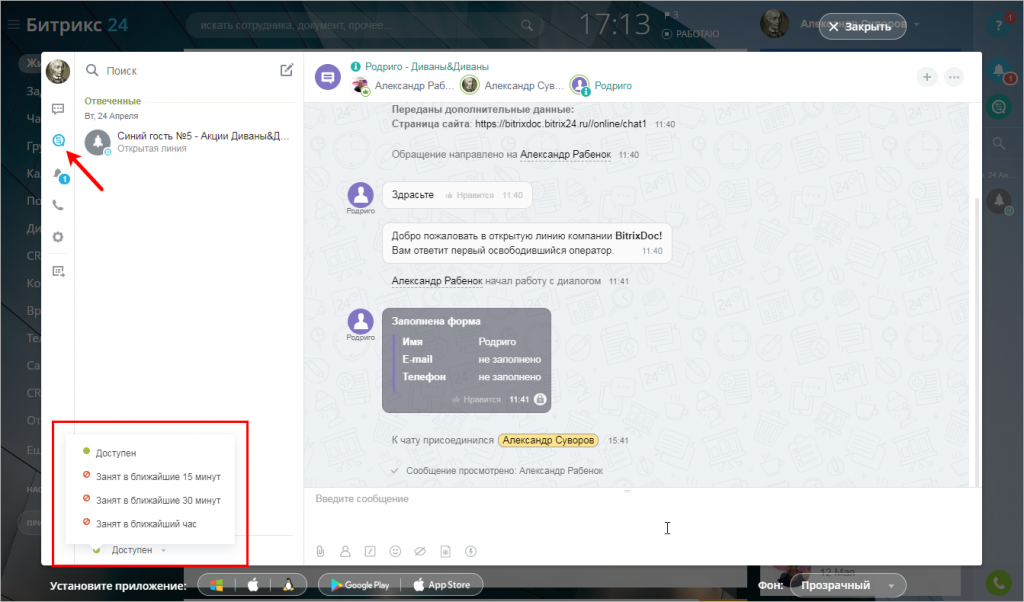Image resolution: width=1024 pixels, height=602 pixels.
Task: Open the telephony phone tab
Action: coord(58,205)
